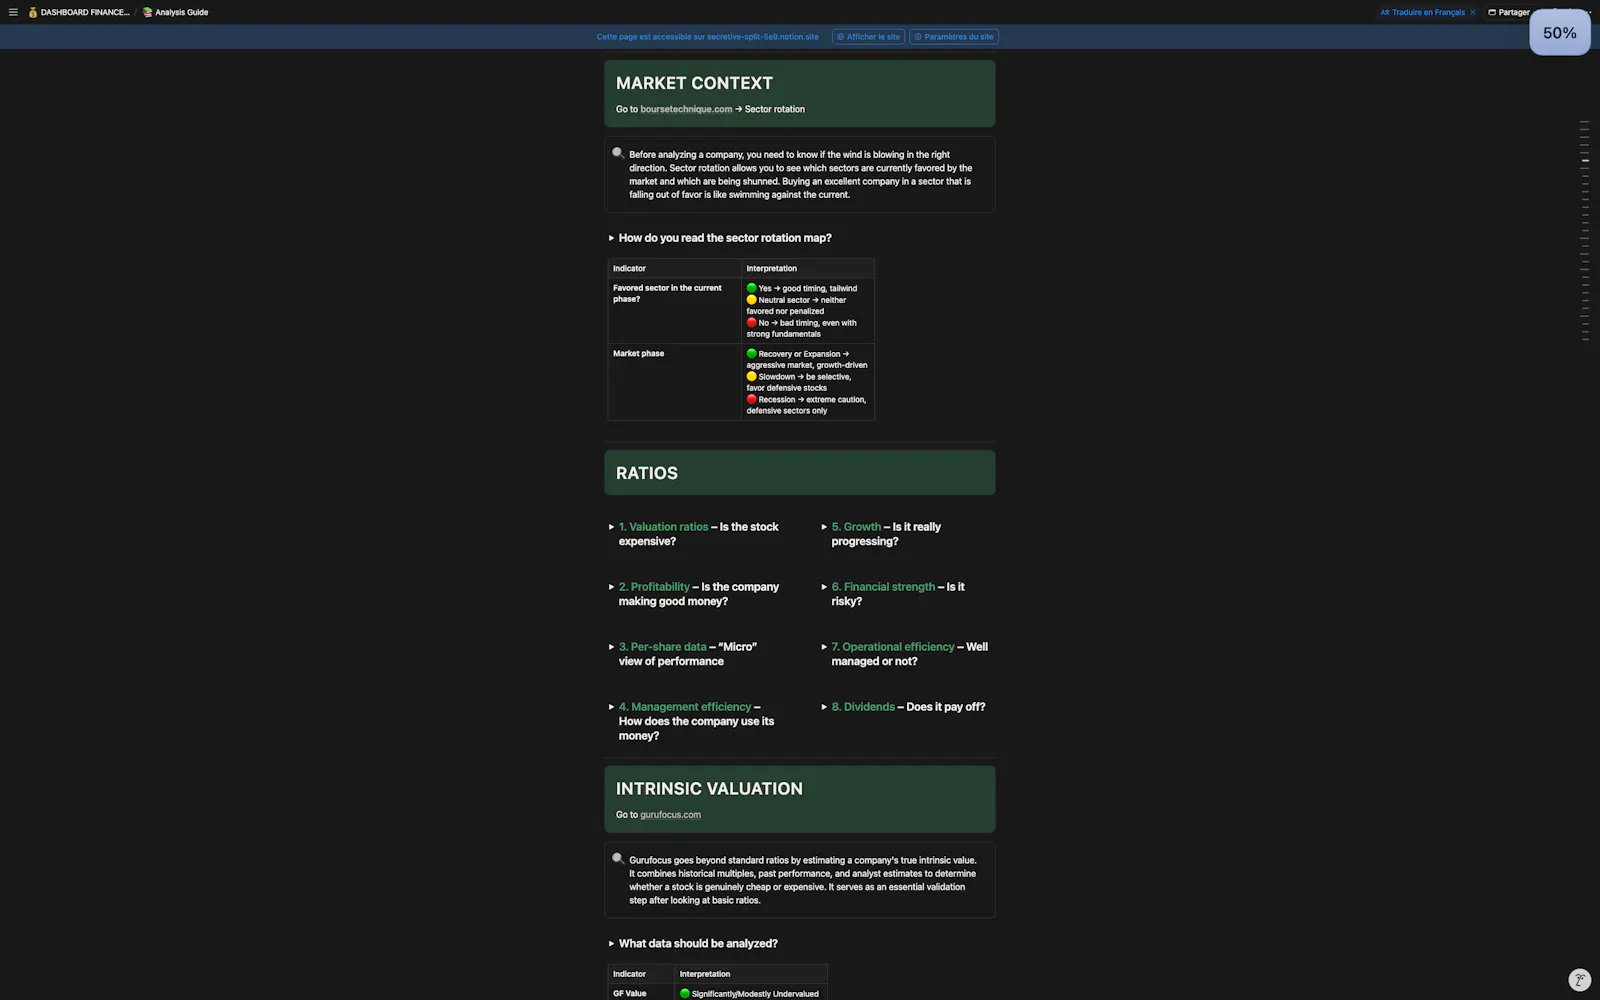Screen dimensions: 1600x1000
Task: Click the Valuation ratios green text
Action: click(x=663, y=527)
